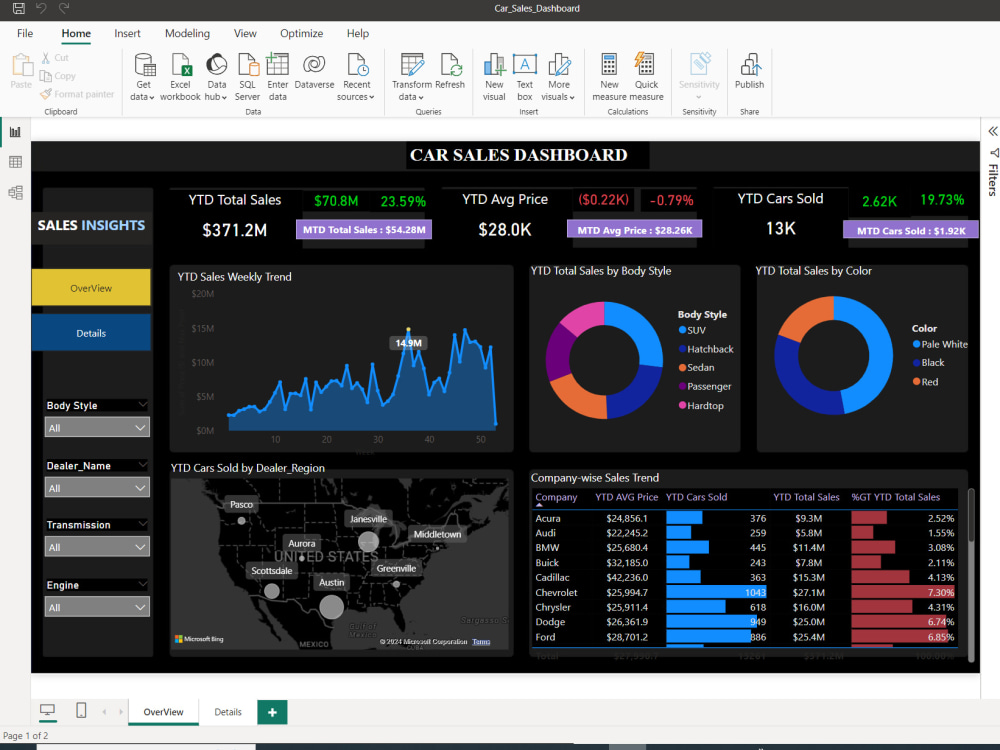Switch to mobile layout preview
The image size is (1000, 750).
81,710
